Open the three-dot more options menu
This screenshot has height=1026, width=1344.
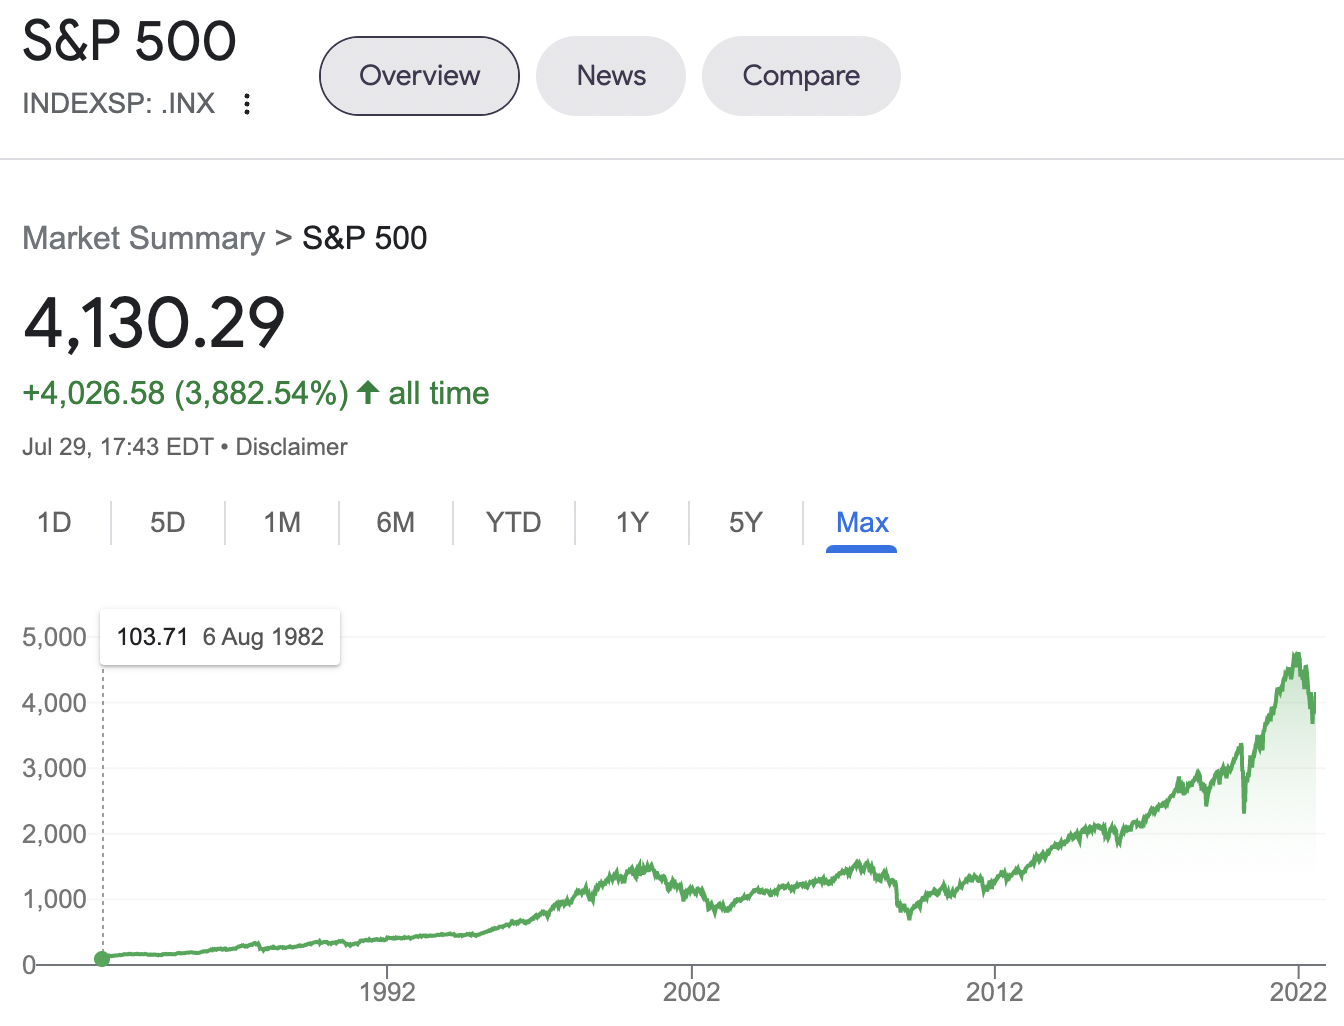(x=247, y=104)
